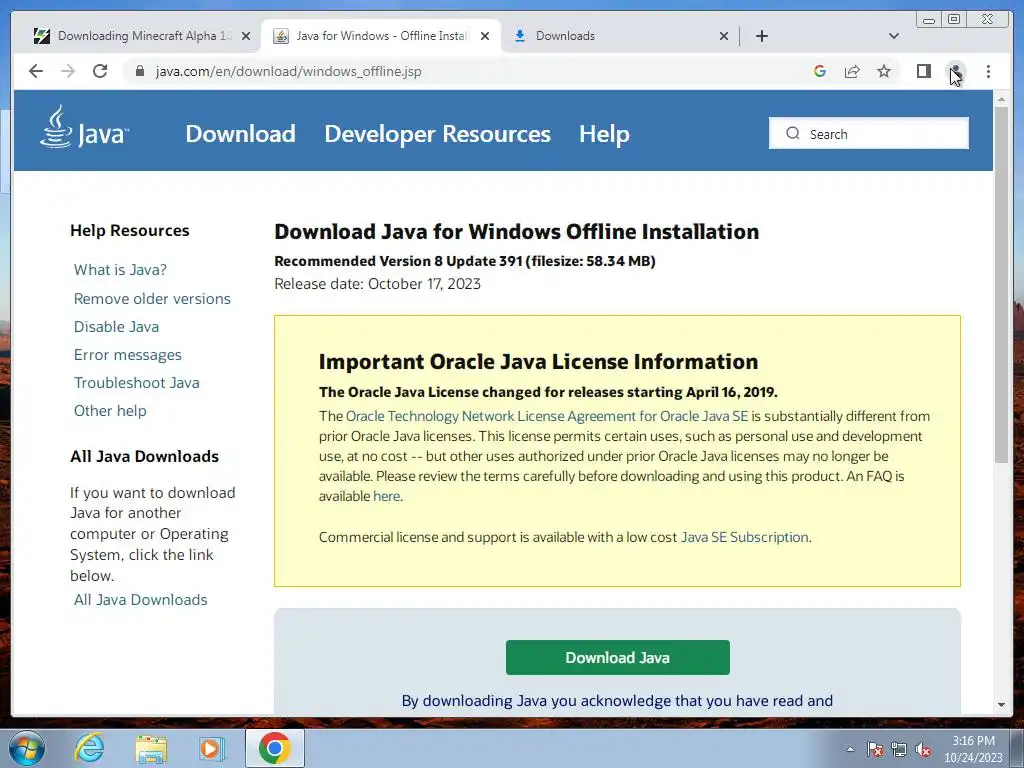This screenshot has width=1024, height=768.
Task: Click the scrollbar up arrow
Action: tap(1001, 99)
